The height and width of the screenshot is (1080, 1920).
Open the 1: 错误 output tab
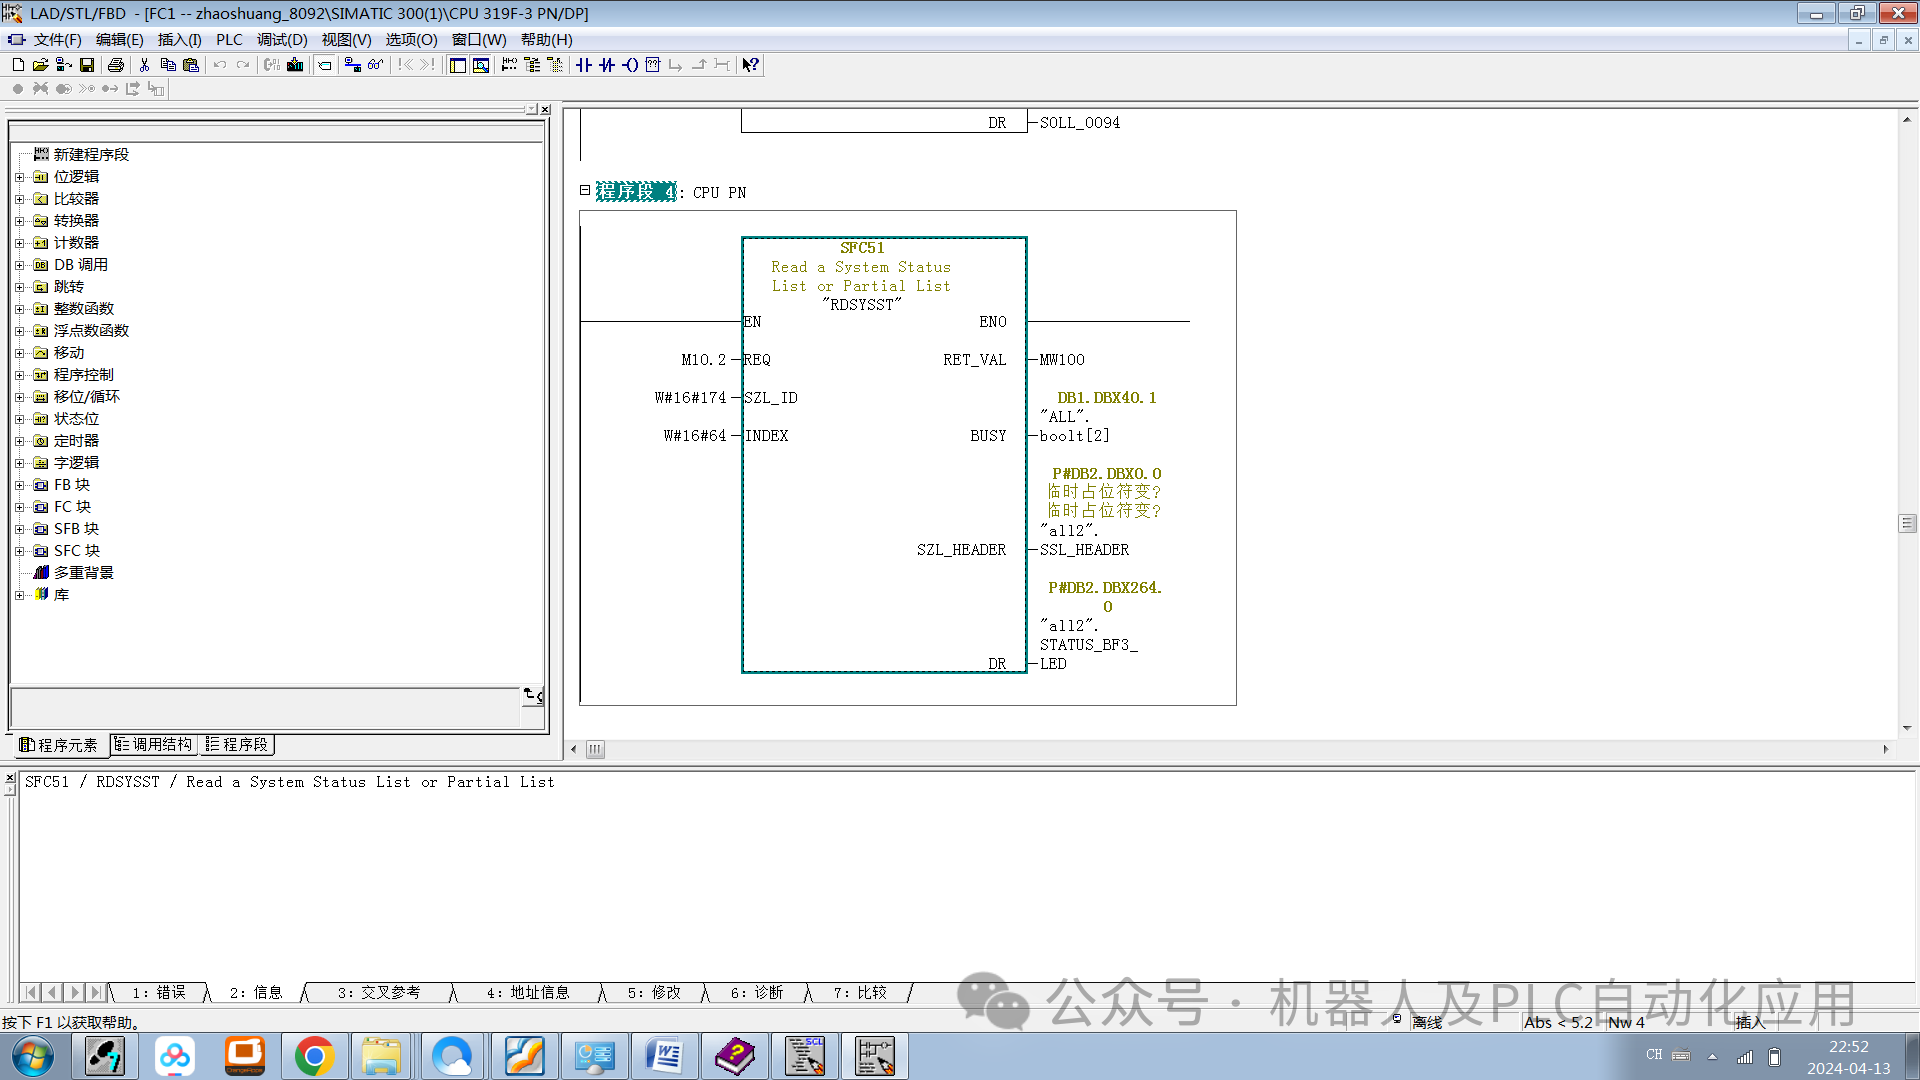coord(159,992)
